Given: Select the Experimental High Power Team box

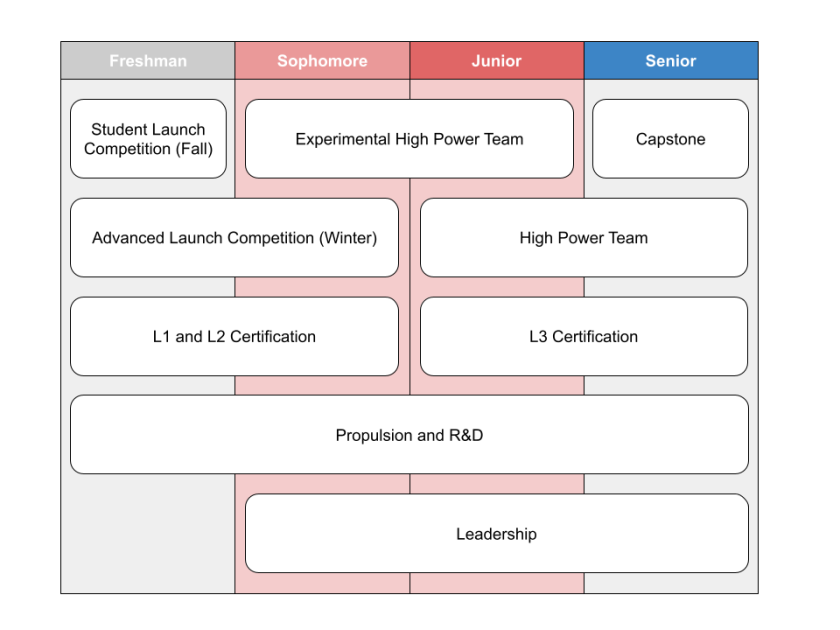Looking at the screenshot, I should click(x=409, y=139).
